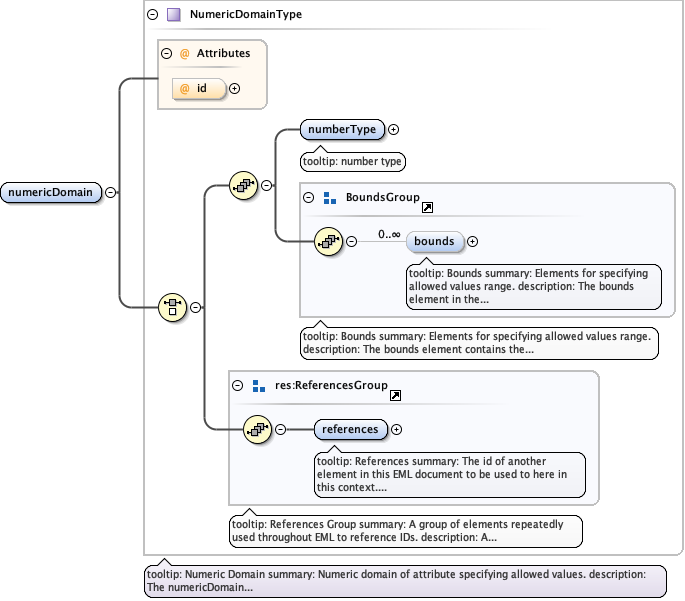This screenshot has height=601, width=685.
Task: Expand the id attribute
Action: [x=235, y=88]
